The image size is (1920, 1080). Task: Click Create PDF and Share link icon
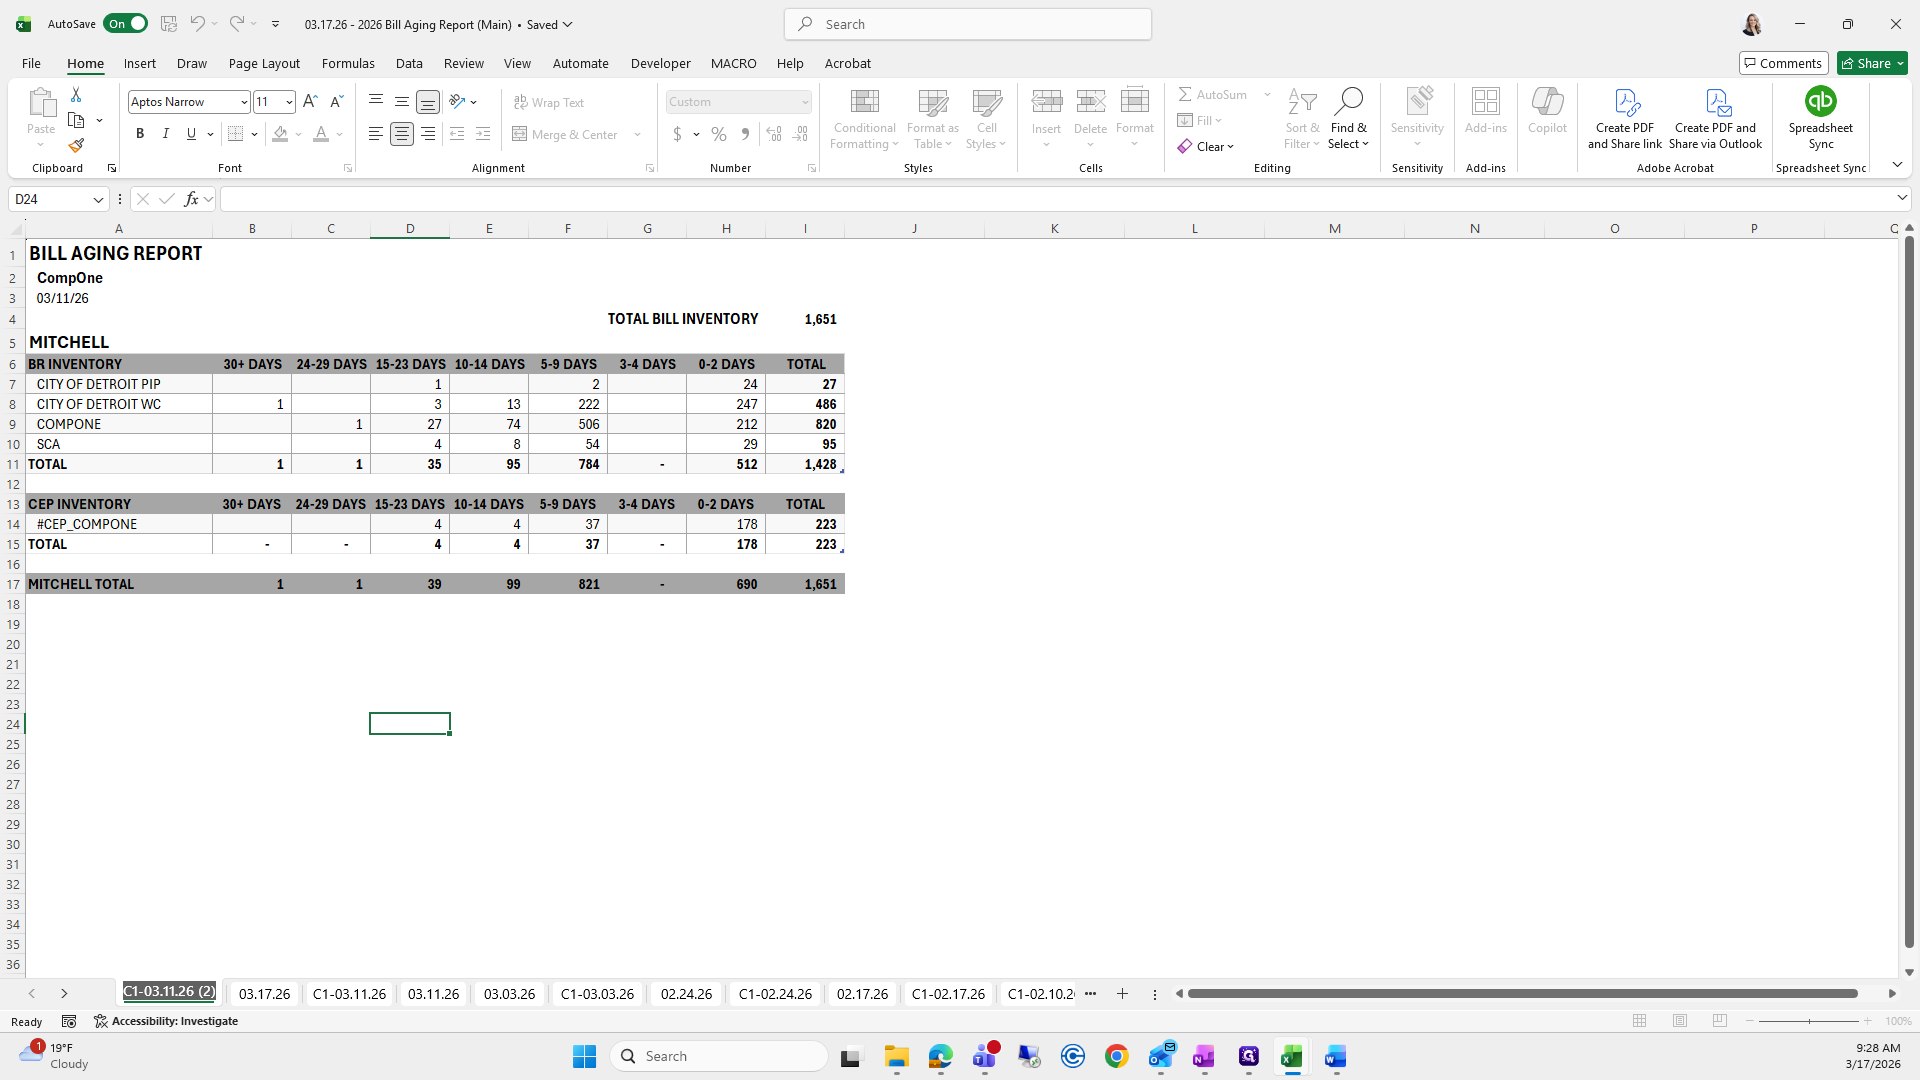click(1625, 102)
